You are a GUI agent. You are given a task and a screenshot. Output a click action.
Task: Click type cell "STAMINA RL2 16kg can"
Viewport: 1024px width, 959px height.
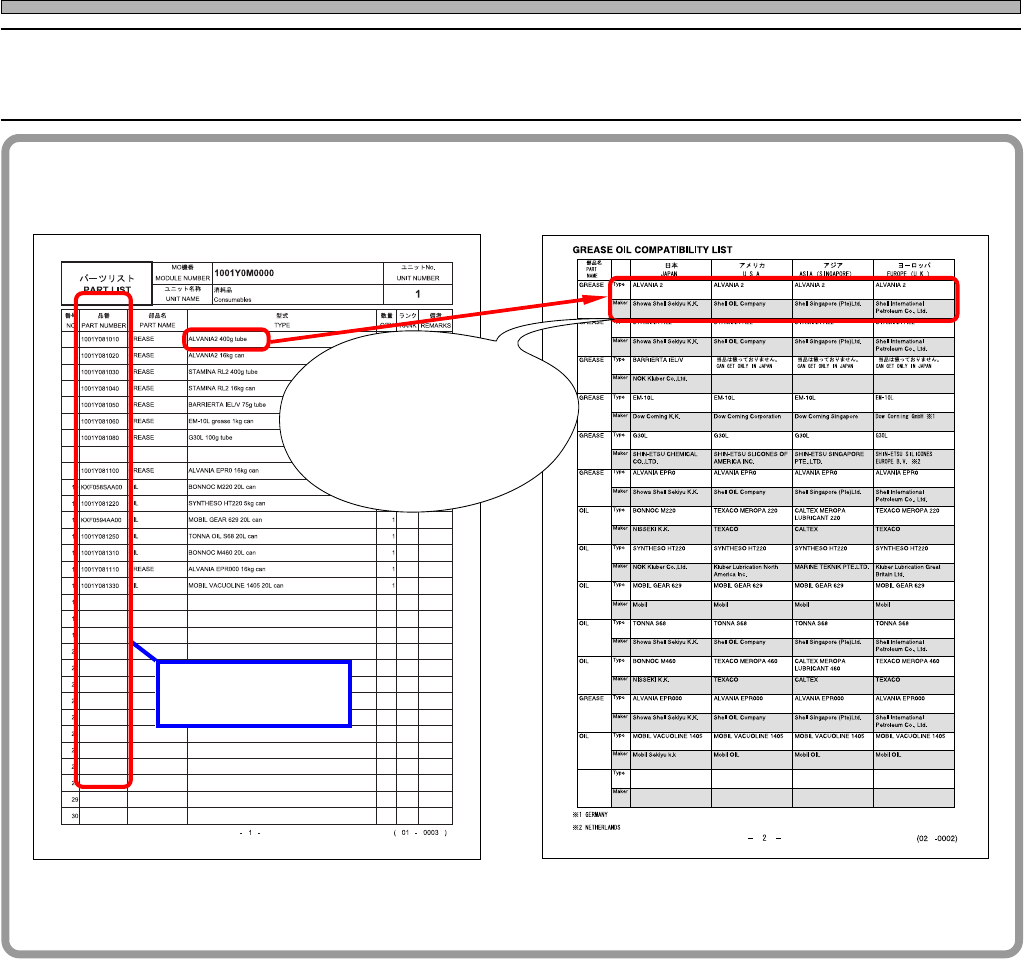pos(221,389)
